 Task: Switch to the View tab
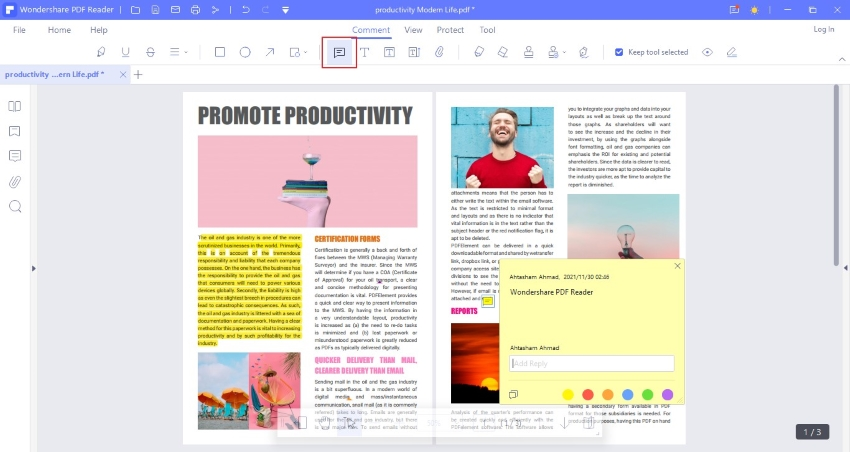click(413, 30)
